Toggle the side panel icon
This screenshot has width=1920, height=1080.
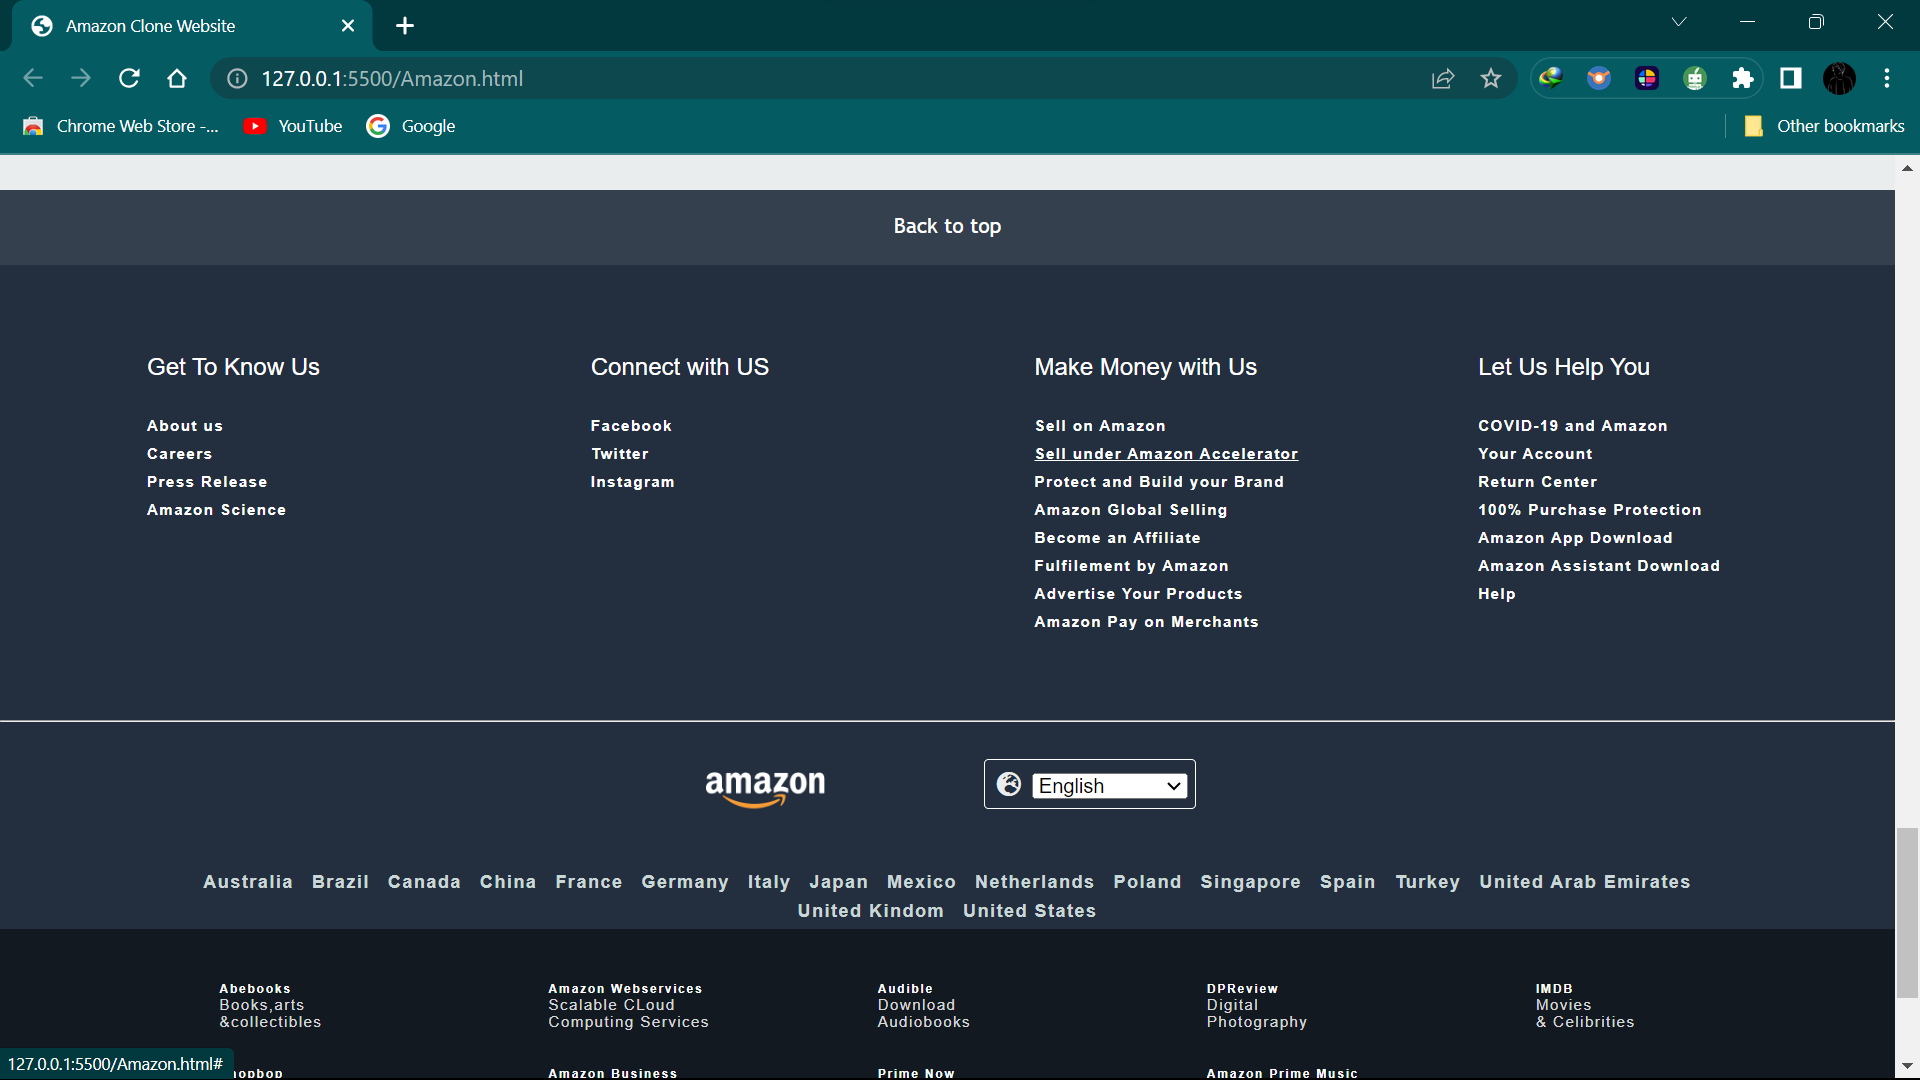point(1790,78)
